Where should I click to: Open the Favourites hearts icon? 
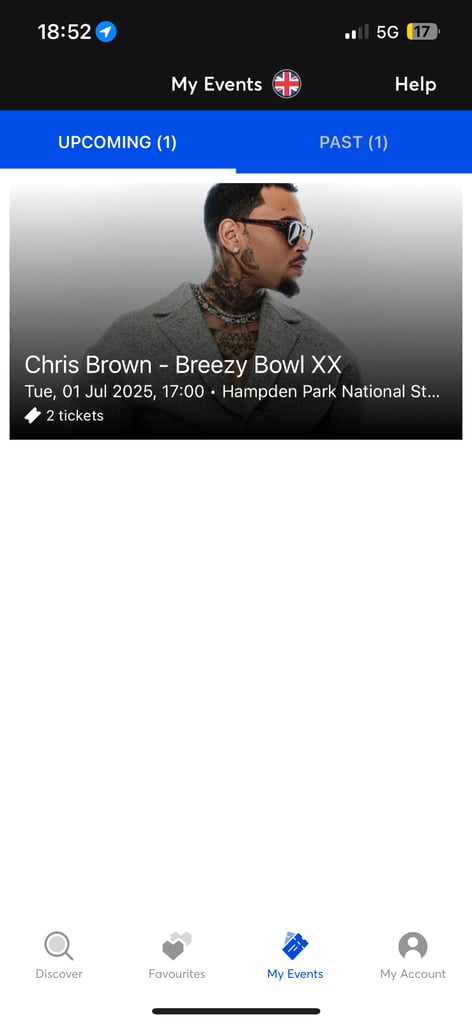[177, 946]
